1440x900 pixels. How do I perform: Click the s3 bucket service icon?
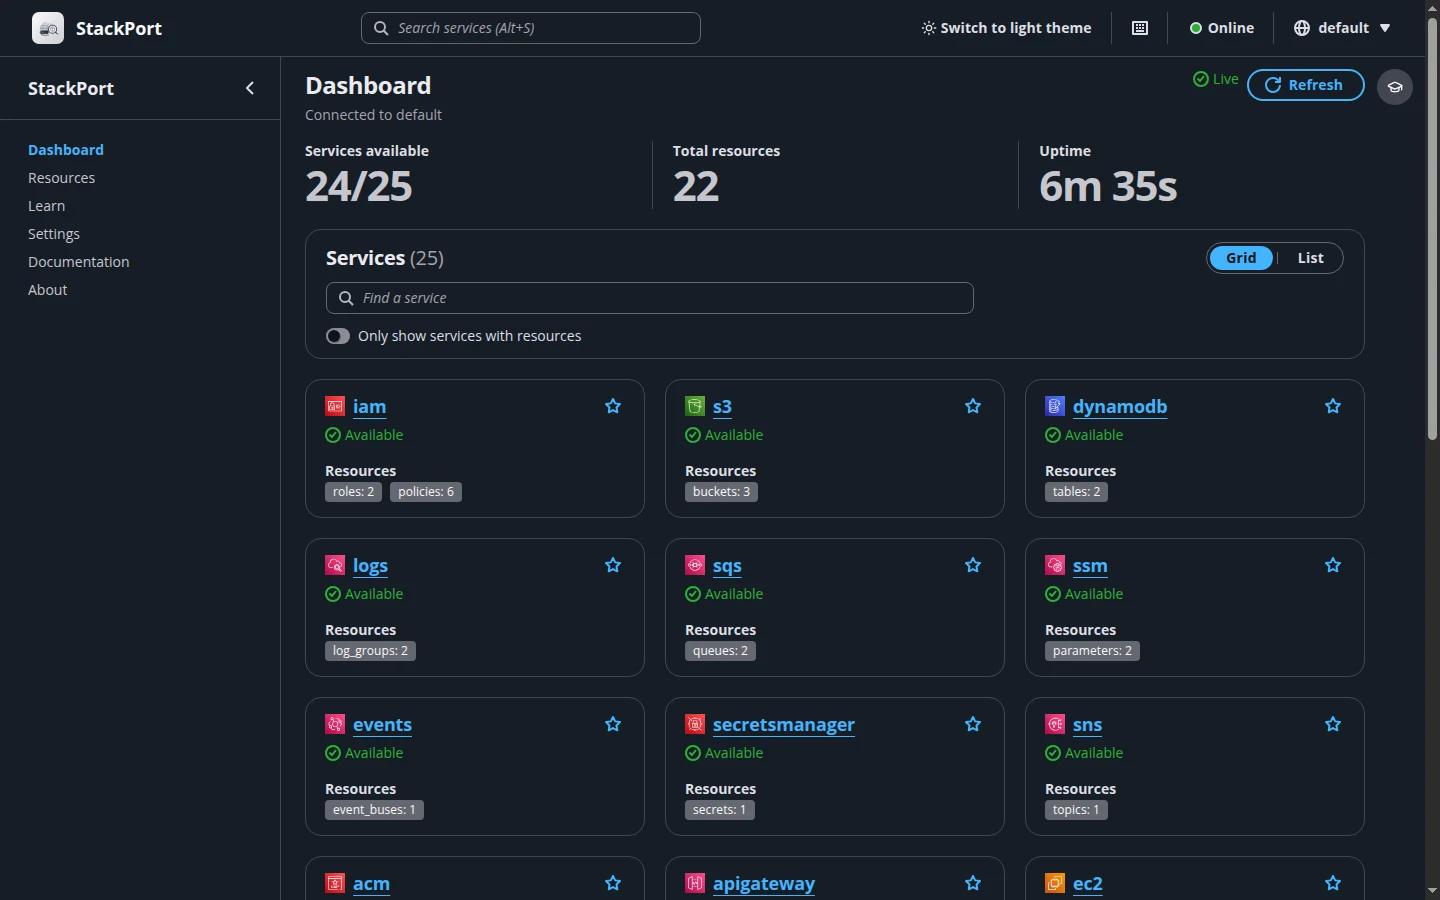pyautogui.click(x=695, y=406)
